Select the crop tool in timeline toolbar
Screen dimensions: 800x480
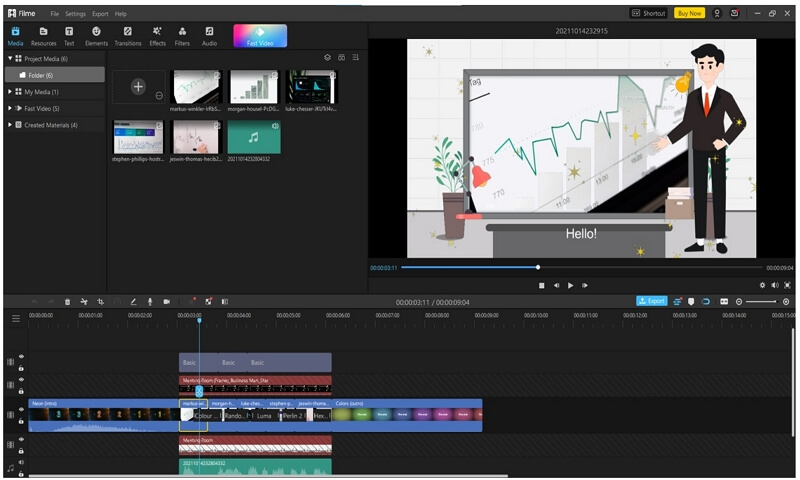(x=101, y=302)
